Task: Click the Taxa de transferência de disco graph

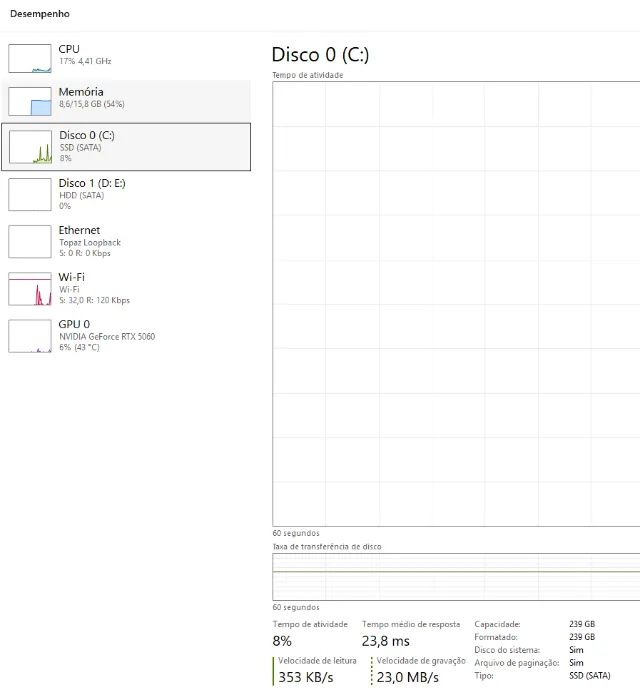Action: point(456,577)
